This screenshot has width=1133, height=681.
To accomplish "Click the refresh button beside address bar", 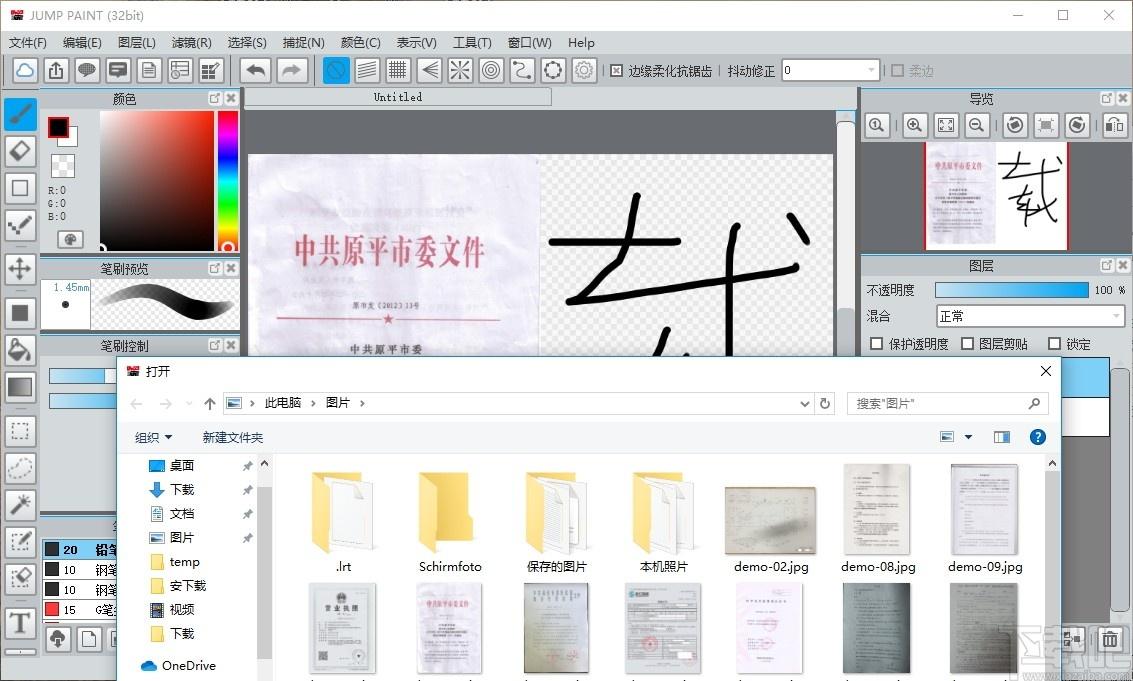I will (825, 404).
